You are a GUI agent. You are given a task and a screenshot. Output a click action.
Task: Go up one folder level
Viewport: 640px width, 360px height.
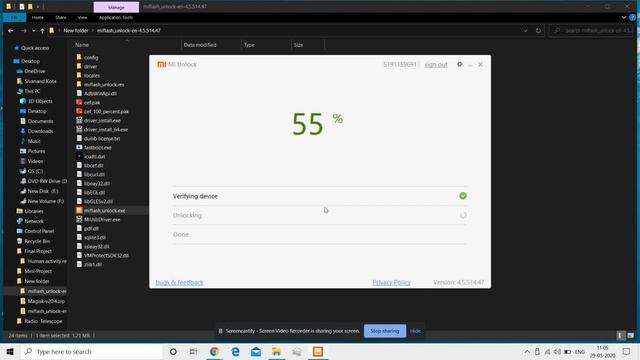click(x=42, y=31)
